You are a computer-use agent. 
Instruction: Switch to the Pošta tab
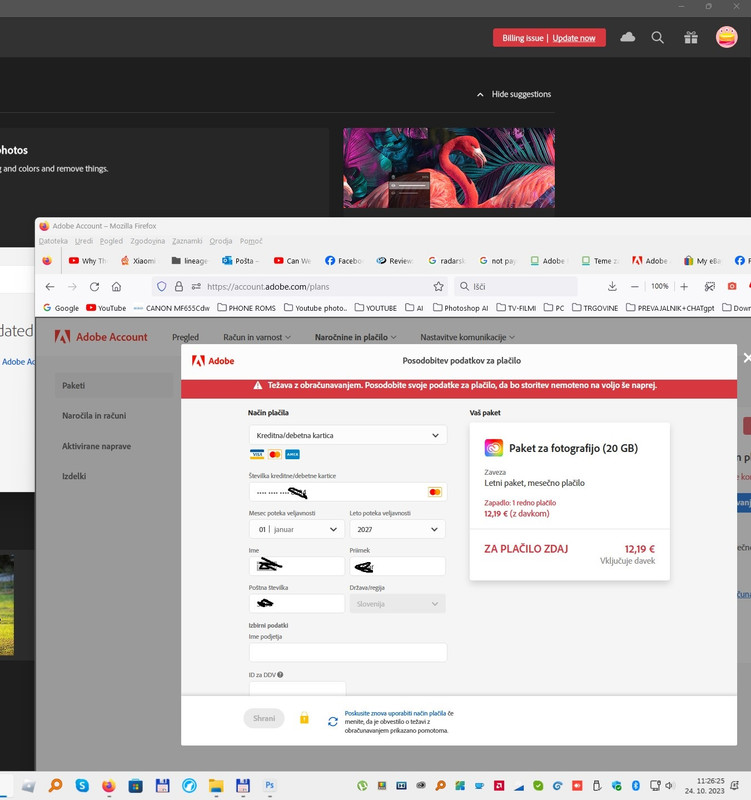(240, 261)
